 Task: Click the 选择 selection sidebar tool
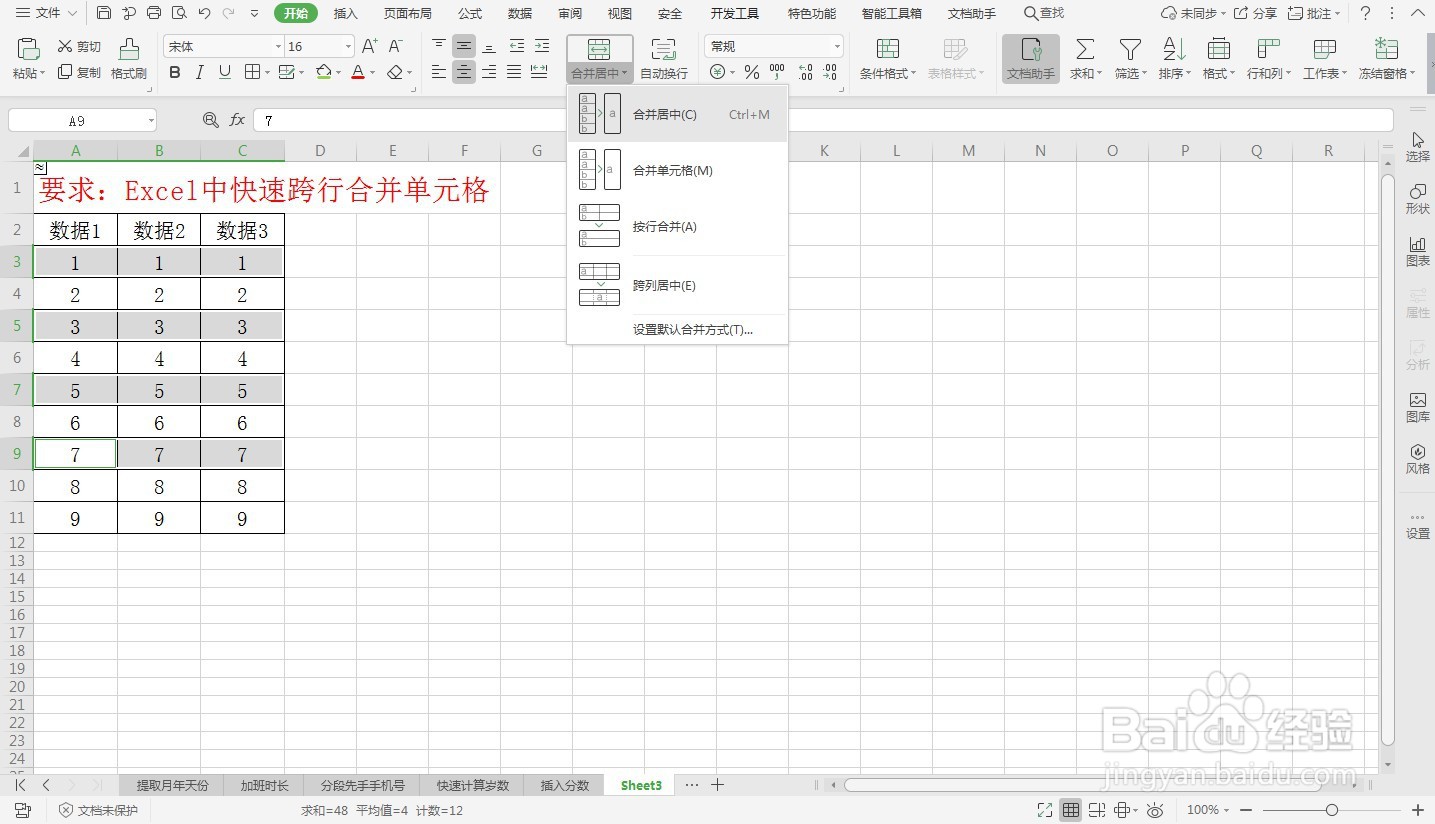tap(1418, 147)
